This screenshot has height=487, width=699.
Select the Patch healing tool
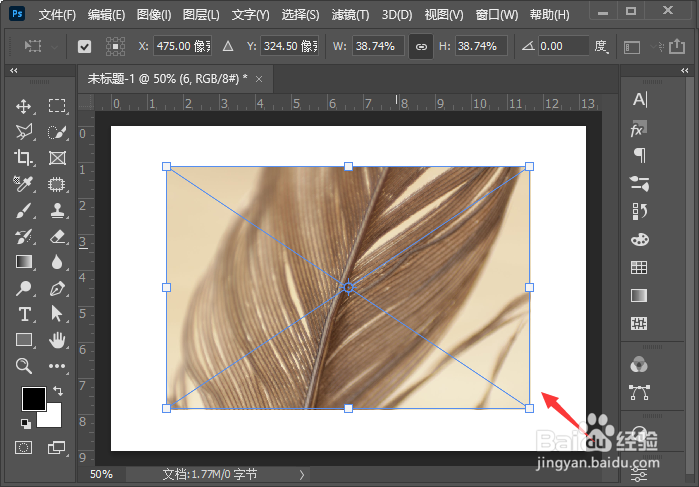(x=57, y=184)
